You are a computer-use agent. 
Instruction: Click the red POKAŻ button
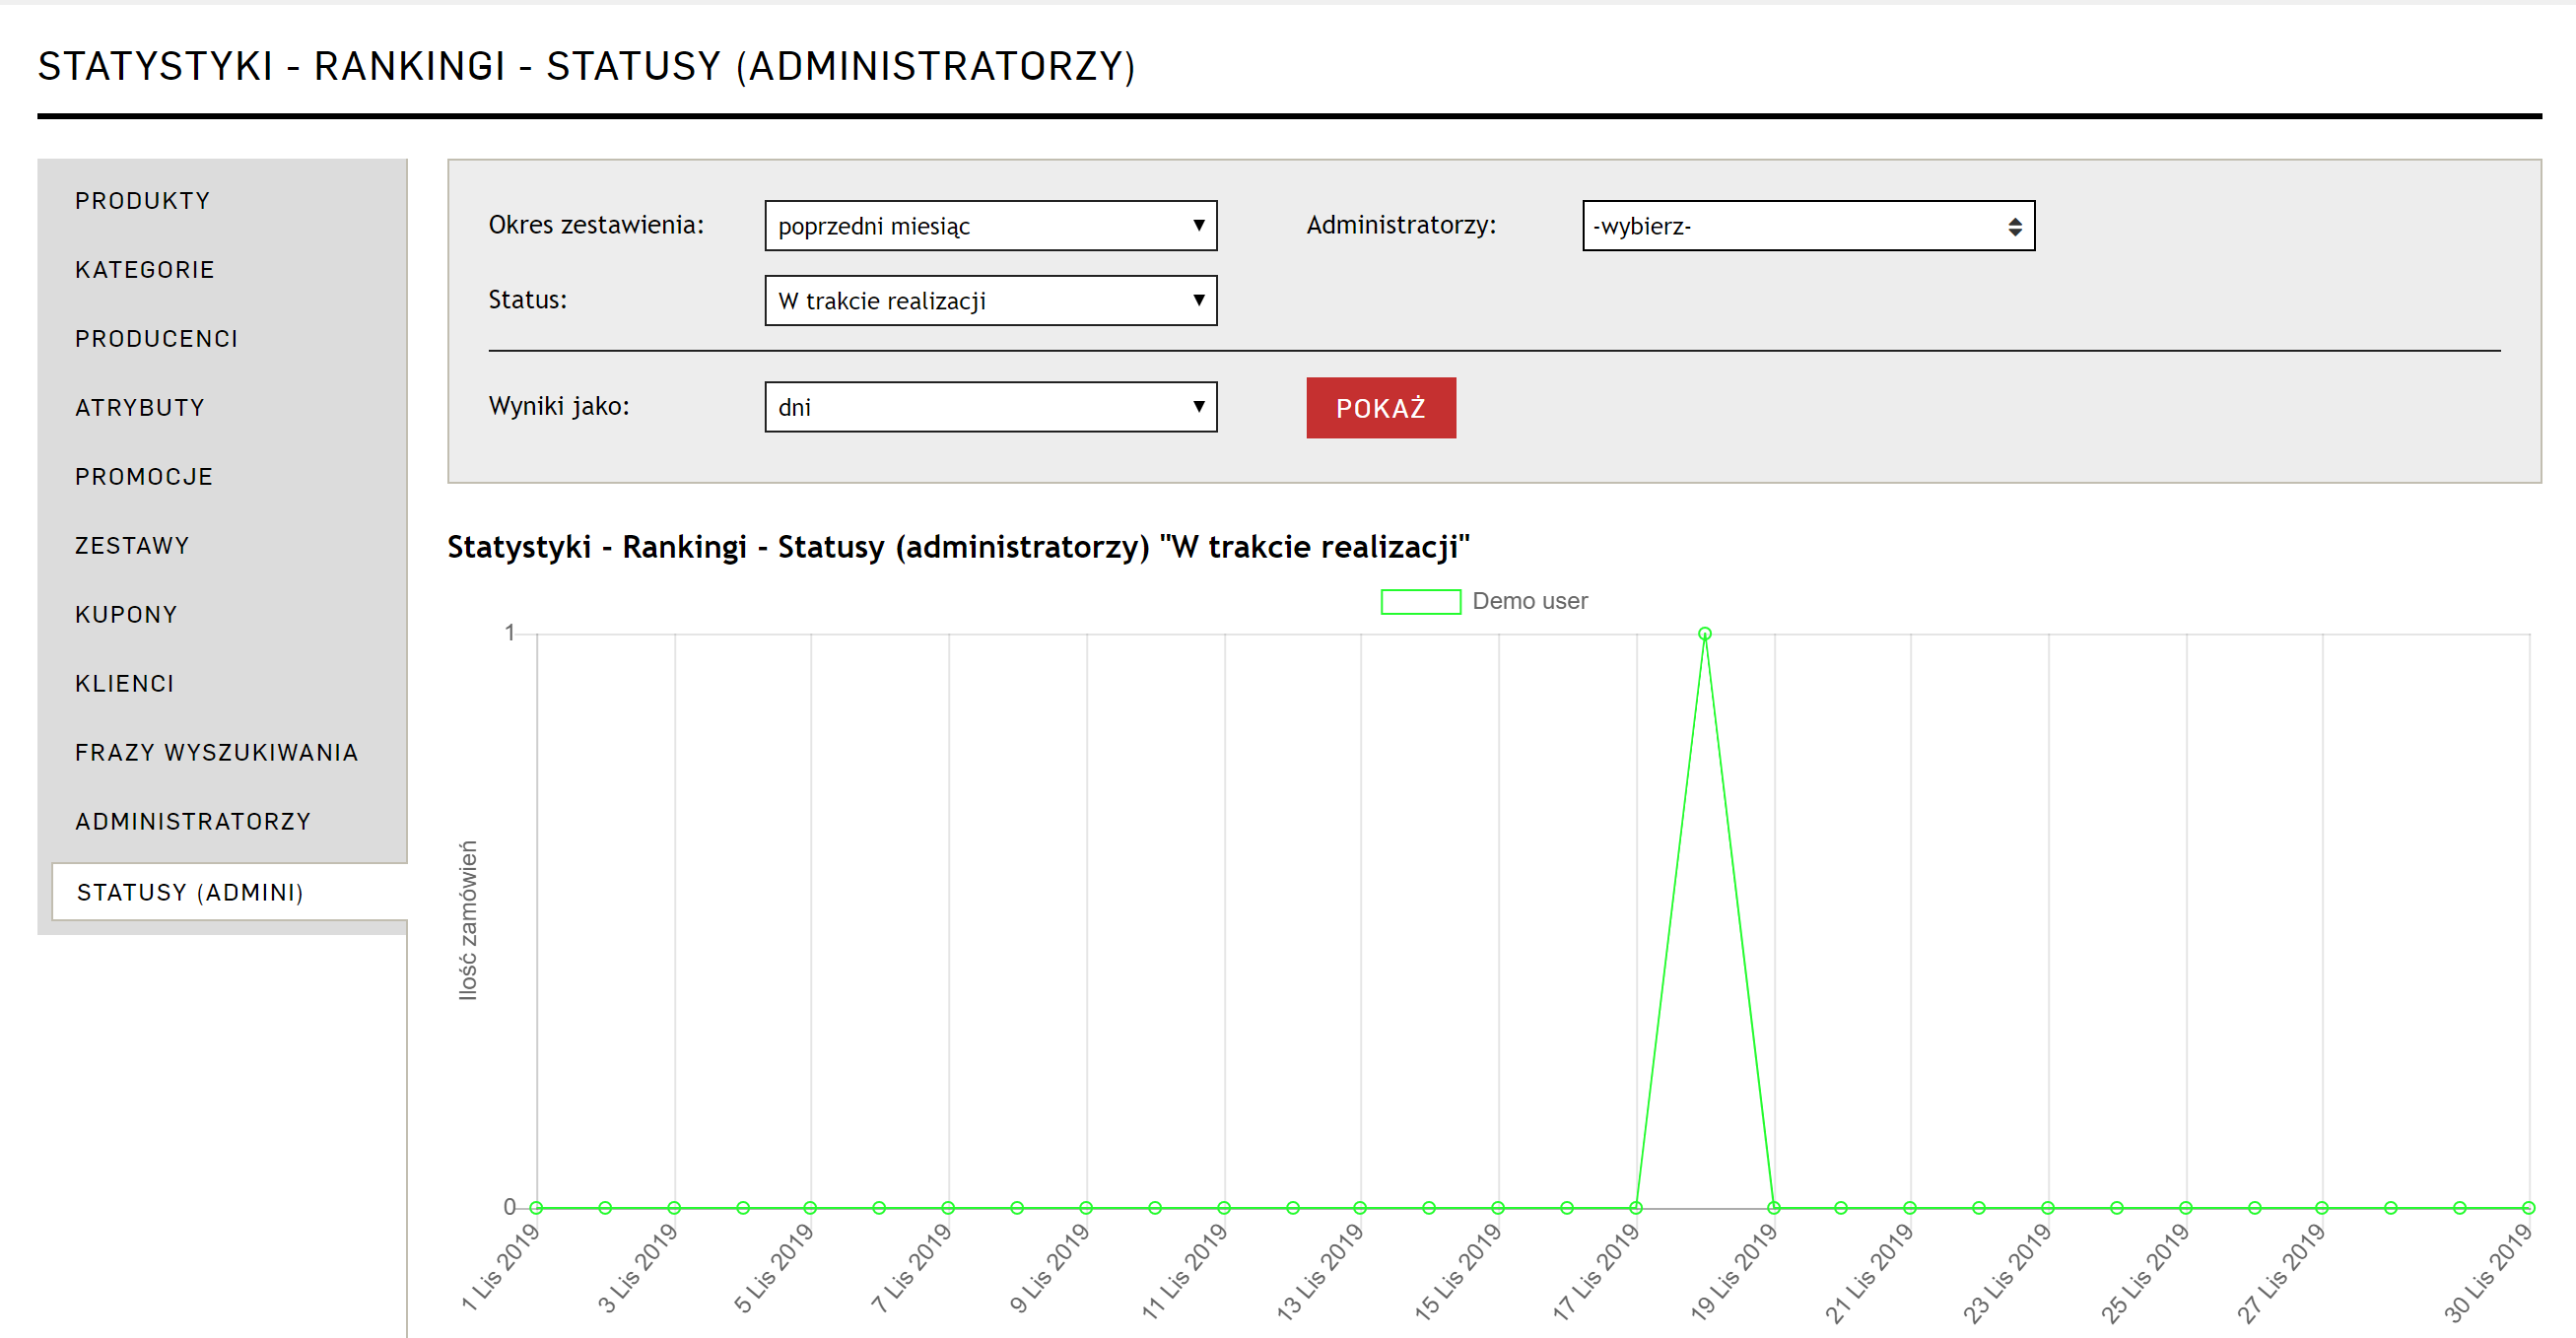pyautogui.click(x=1380, y=408)
